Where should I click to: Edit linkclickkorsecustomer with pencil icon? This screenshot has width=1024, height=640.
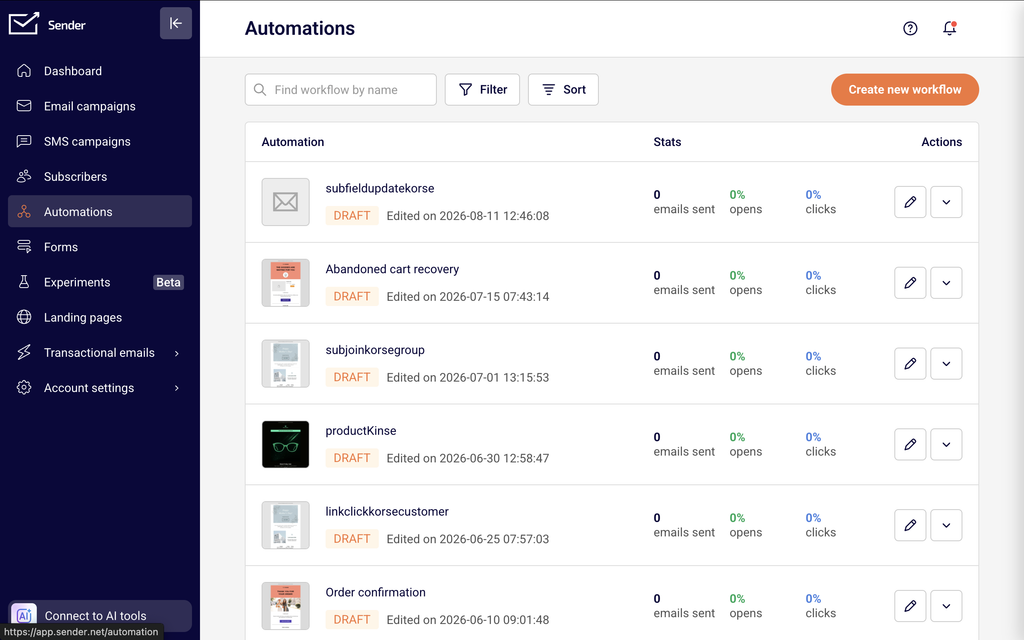[x=910, y=525]
